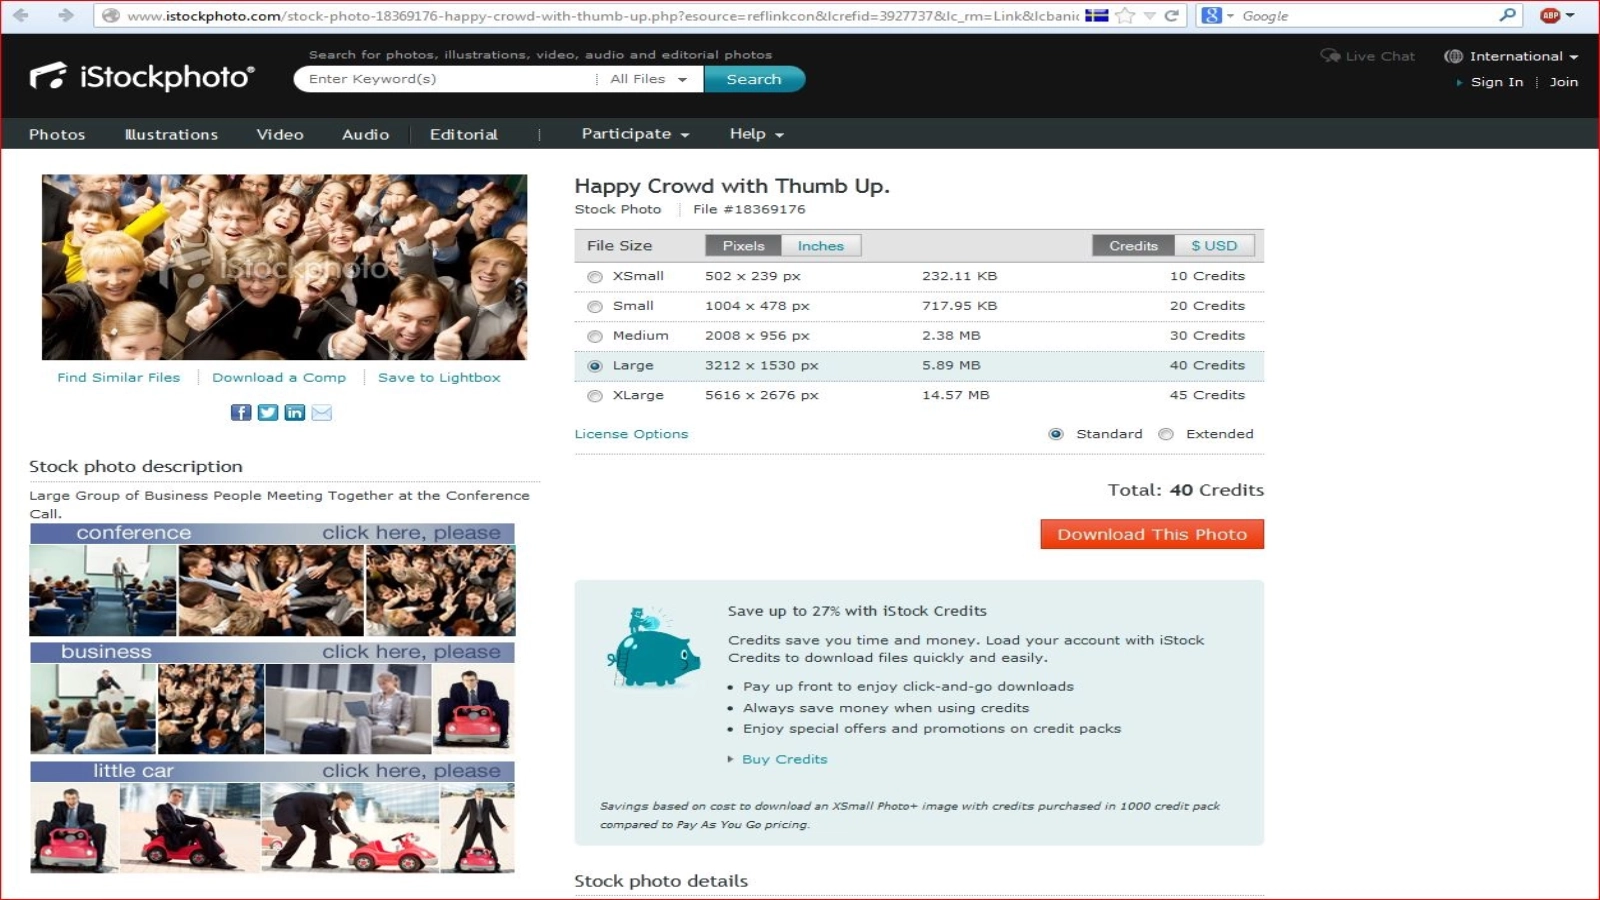Share photo via Twitter icon
The width and height of the screenshot is (1600, 900).
268,412
